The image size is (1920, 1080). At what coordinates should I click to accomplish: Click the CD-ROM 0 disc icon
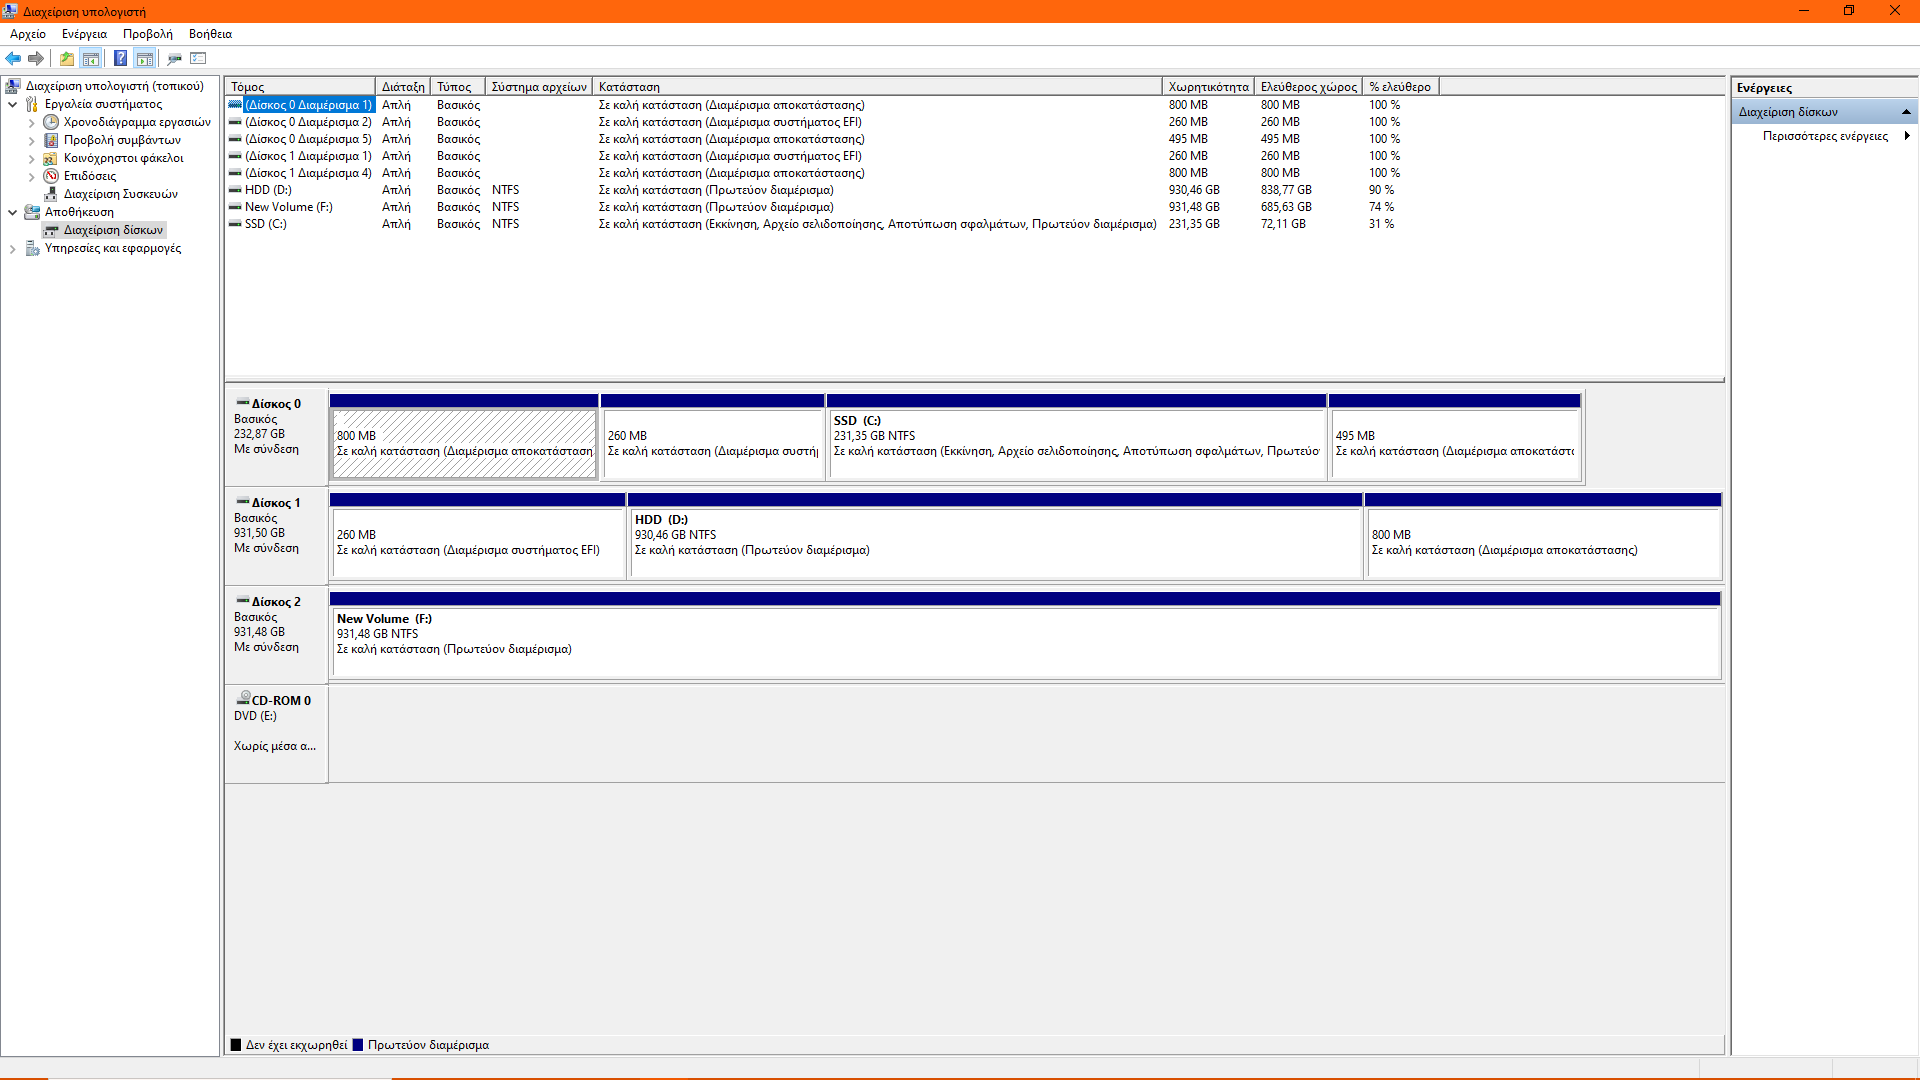[243, 698]
